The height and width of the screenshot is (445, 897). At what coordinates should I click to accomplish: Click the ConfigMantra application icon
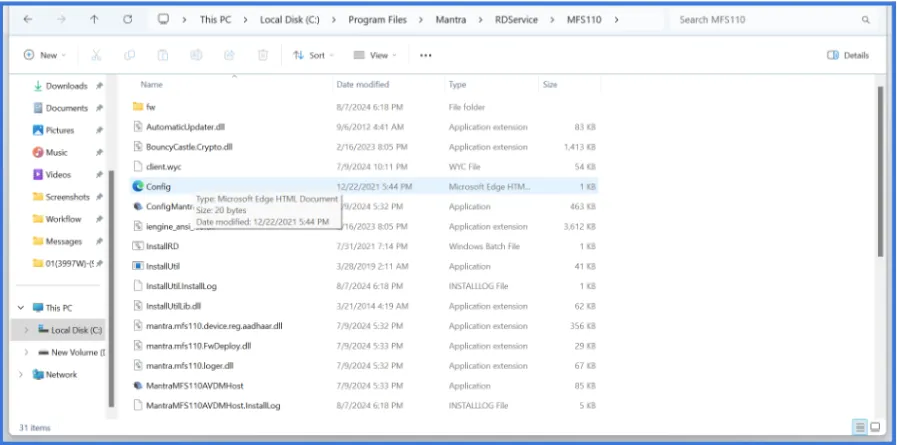[x=137, y=206]
